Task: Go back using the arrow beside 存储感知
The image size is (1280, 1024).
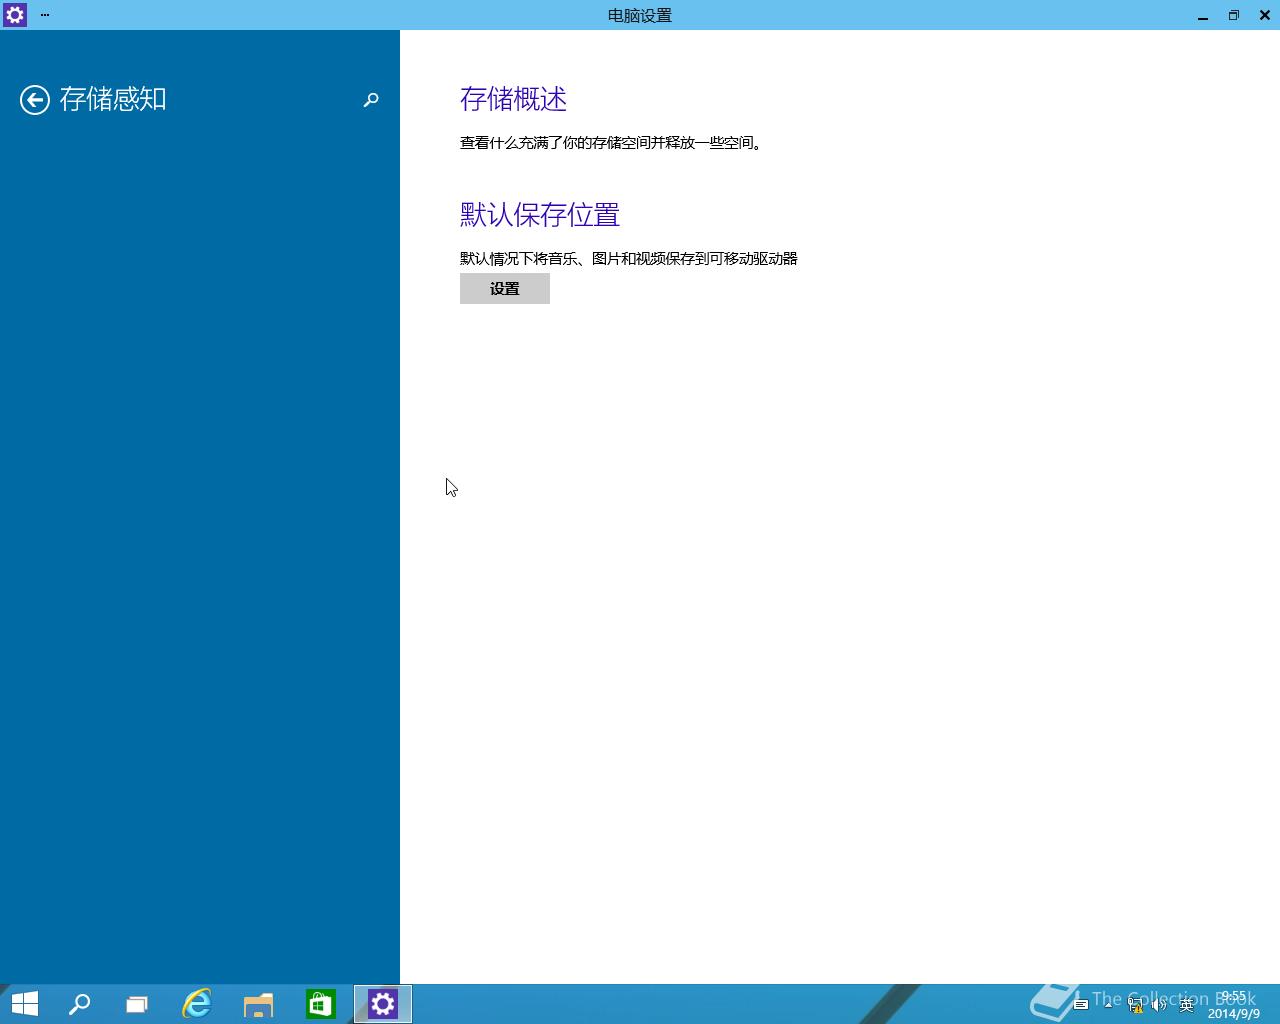Action: pos(35,100)
